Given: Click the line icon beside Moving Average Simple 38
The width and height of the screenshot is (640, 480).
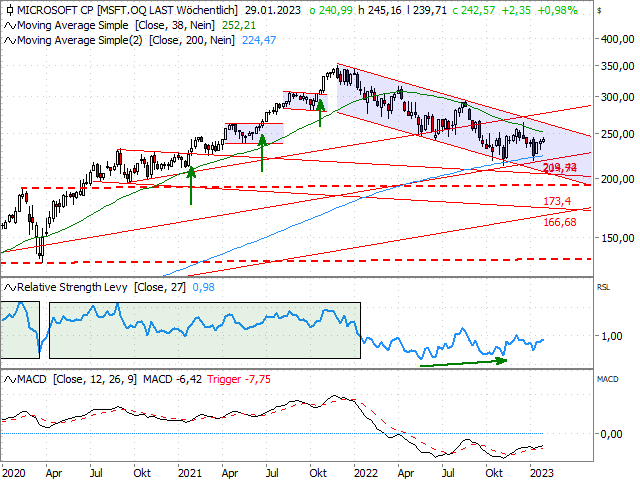Looking at the screenshot, I should pos(10,26).
